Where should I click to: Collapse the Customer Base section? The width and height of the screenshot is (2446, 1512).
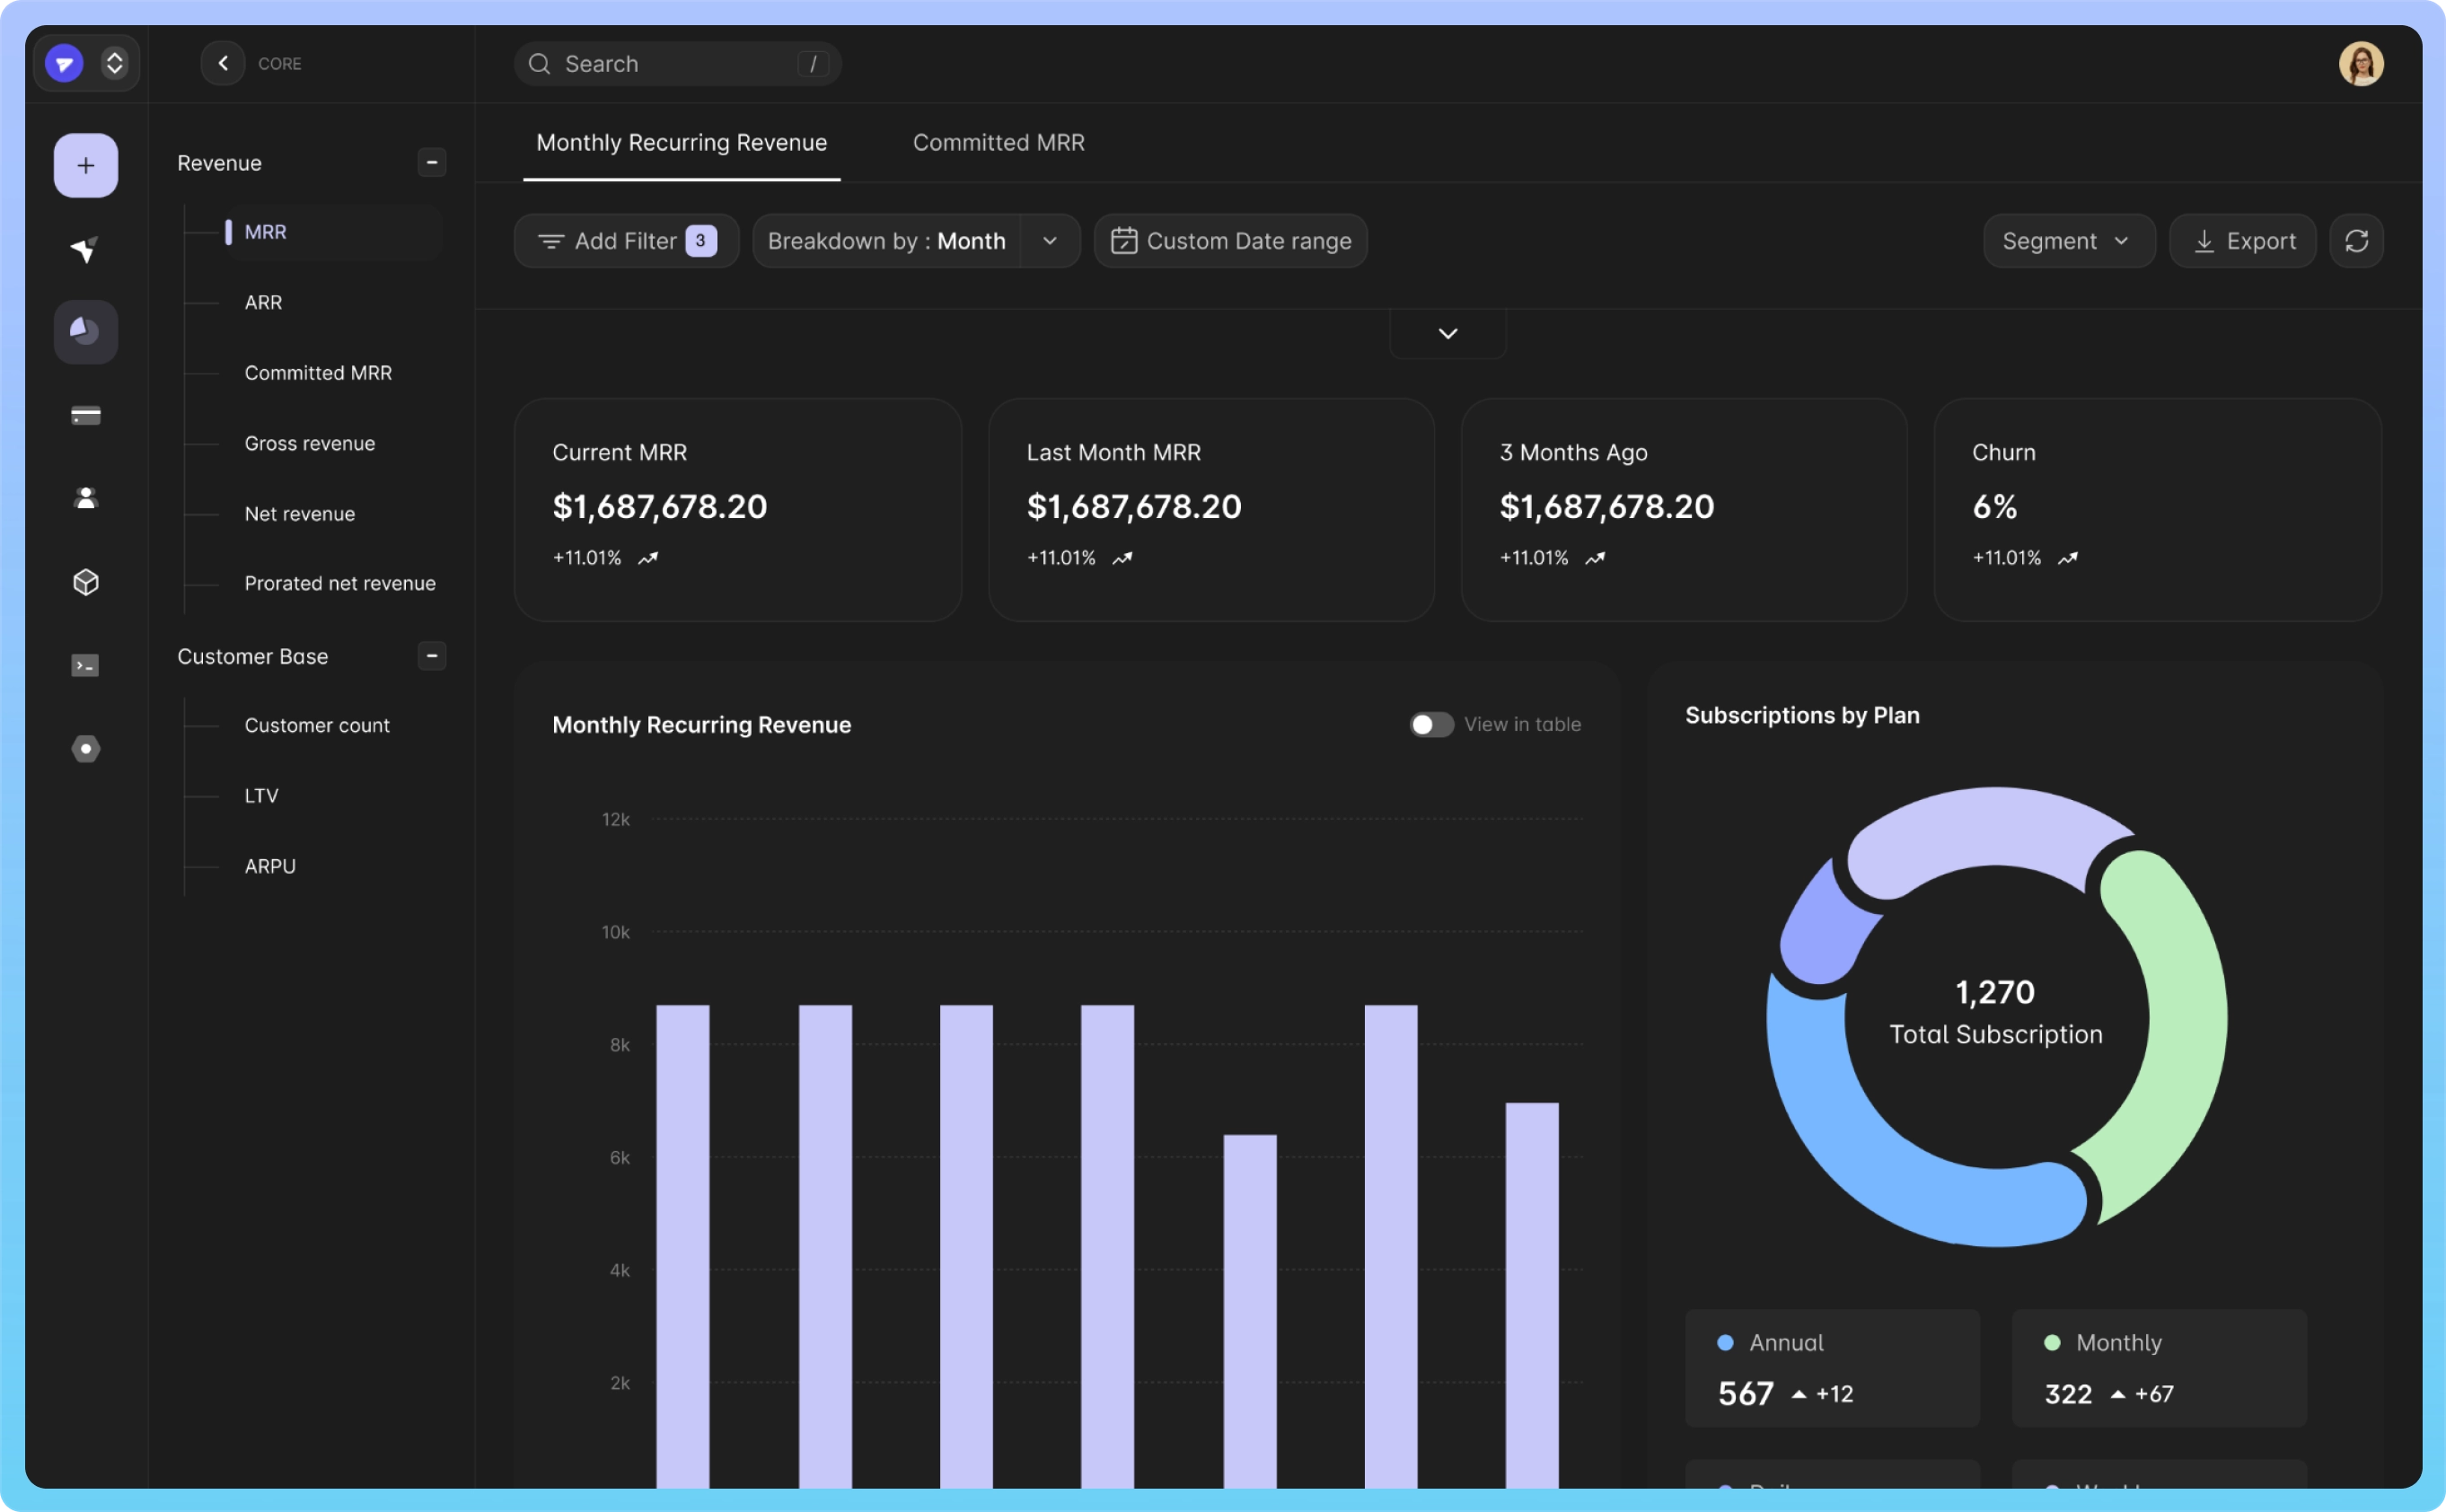(x=432, y=656)
